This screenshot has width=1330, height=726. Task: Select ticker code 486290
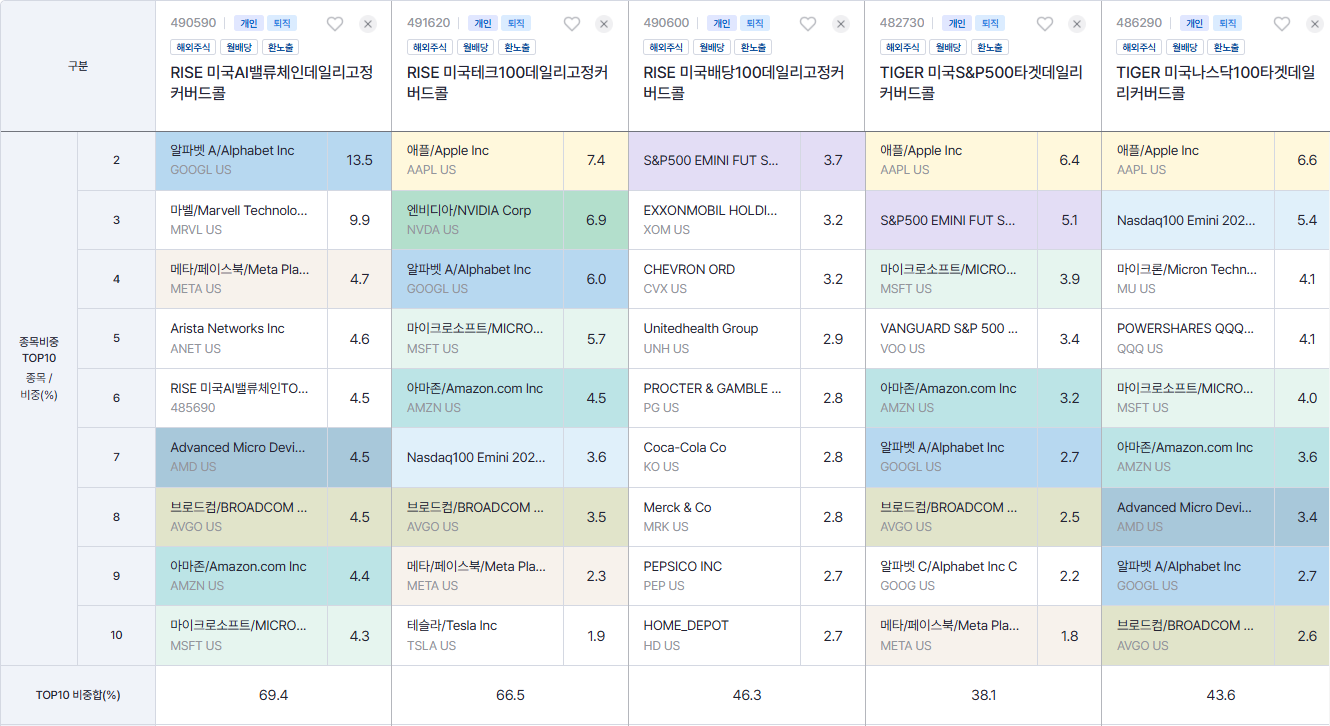1139,23
